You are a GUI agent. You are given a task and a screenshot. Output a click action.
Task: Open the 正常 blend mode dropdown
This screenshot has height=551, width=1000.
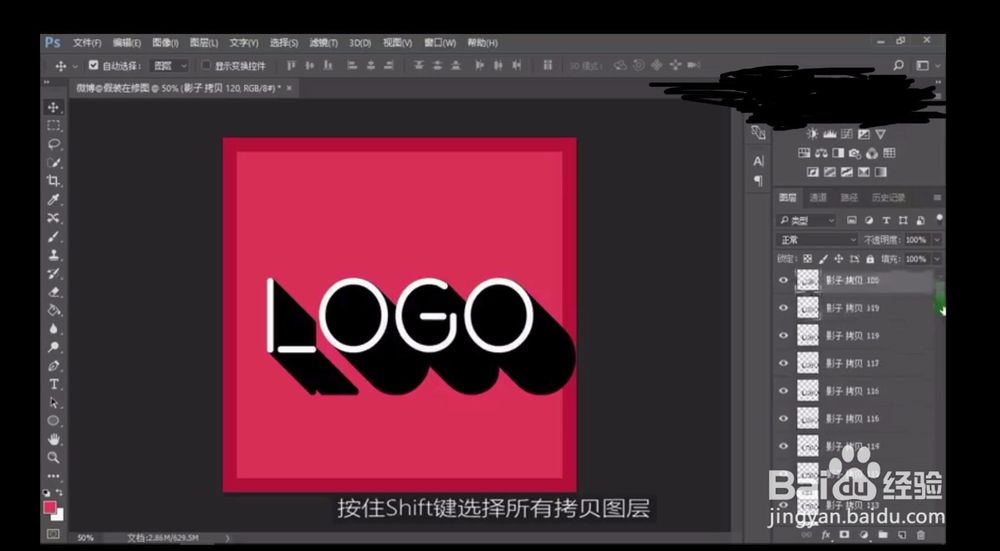click(818, 240)
